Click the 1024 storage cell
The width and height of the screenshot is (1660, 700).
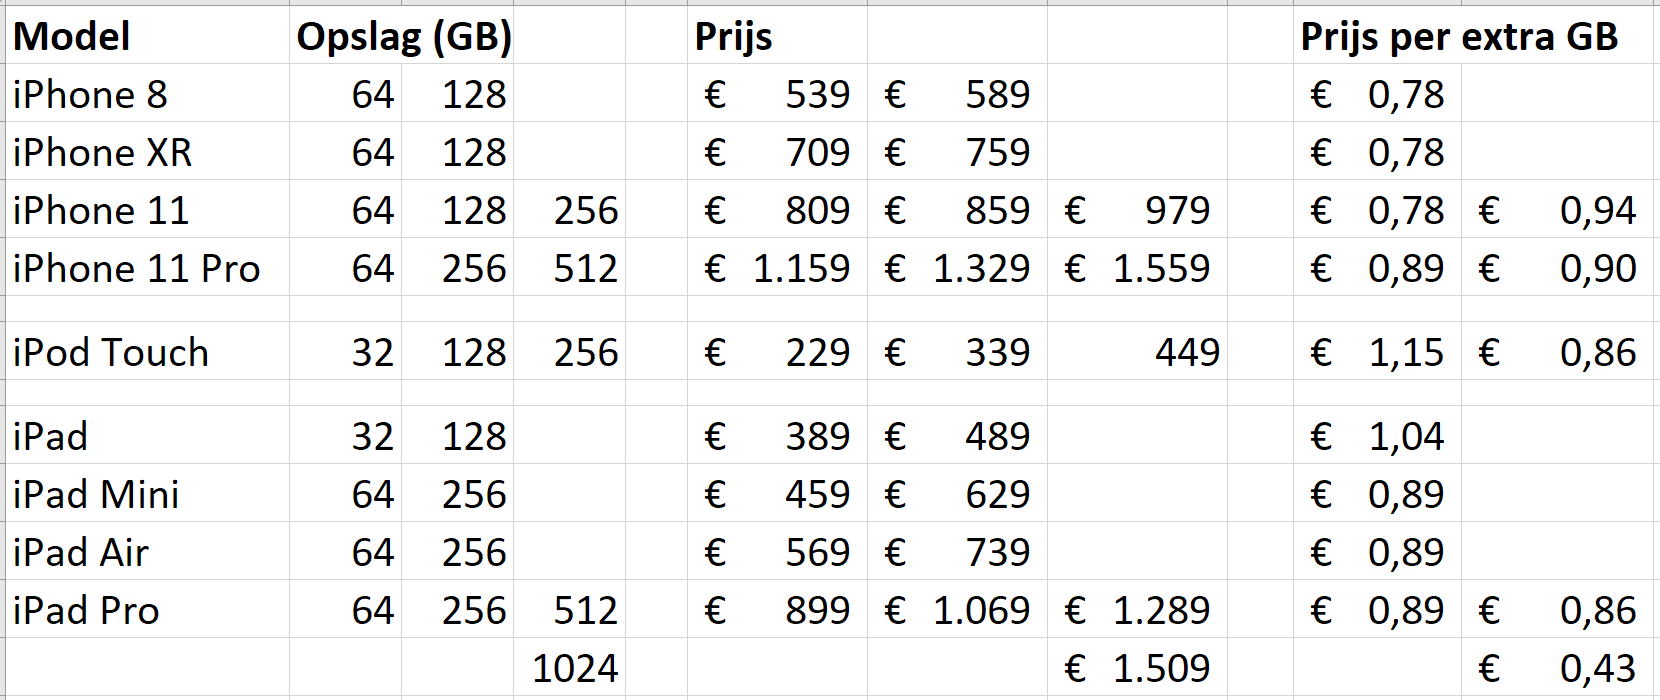(x=574, y=669)
